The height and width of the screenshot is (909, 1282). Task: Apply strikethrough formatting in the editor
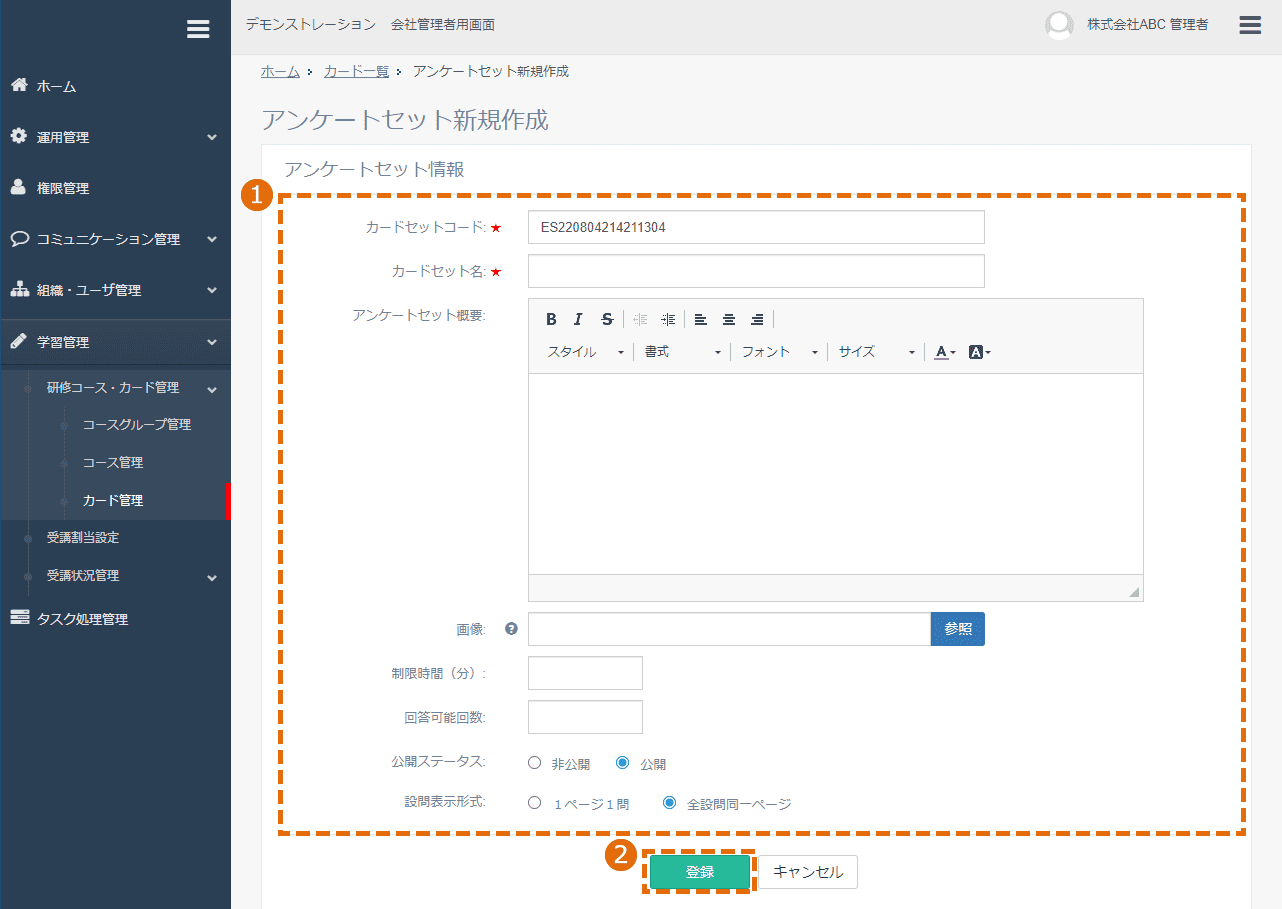click(x=607, y=319)
